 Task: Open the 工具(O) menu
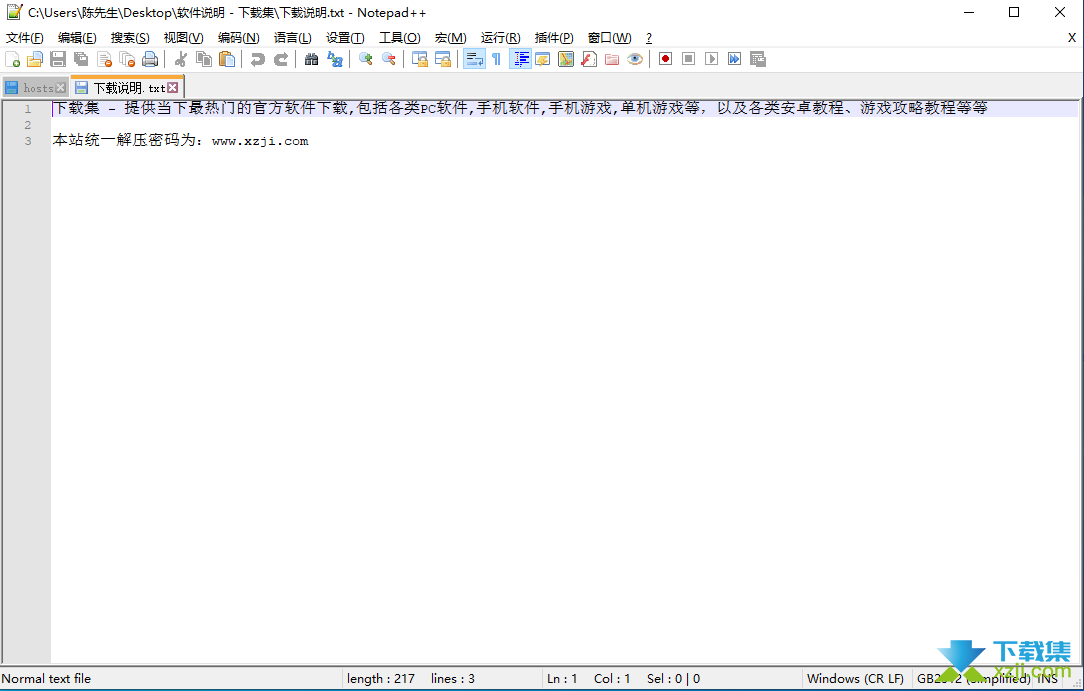400,38
